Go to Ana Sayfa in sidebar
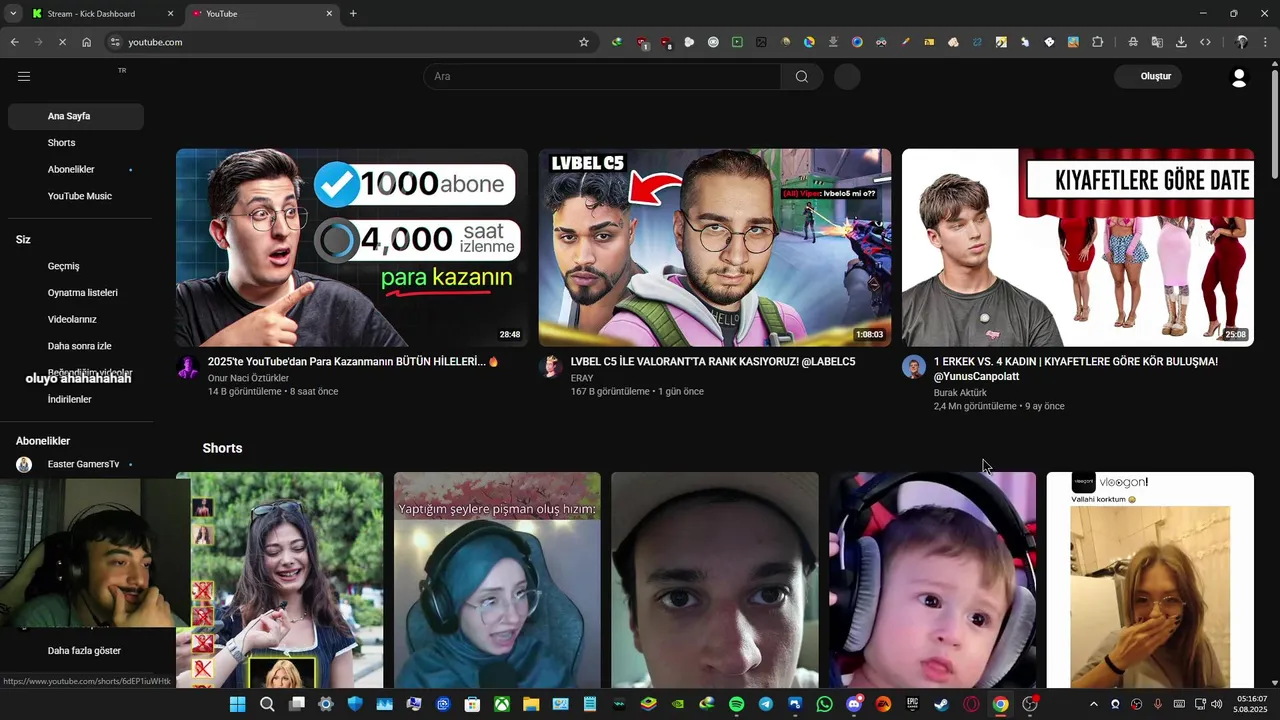The image size is (1280, 720). (x=76, y=116)
